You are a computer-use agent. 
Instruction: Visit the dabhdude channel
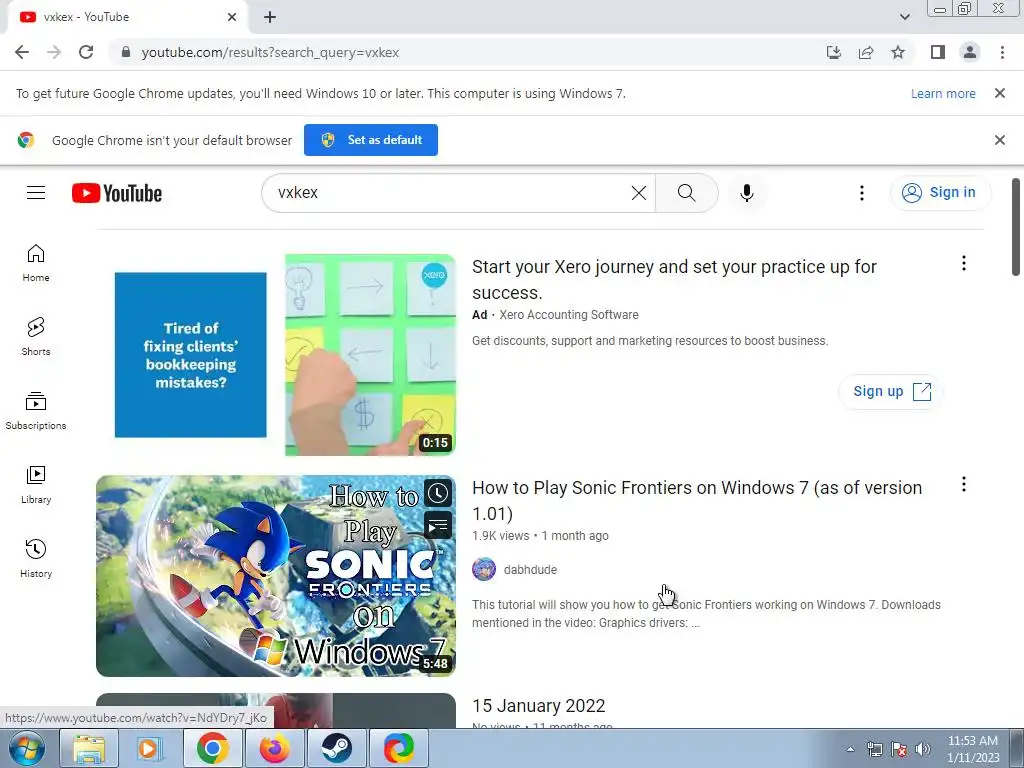coord(530,569)
